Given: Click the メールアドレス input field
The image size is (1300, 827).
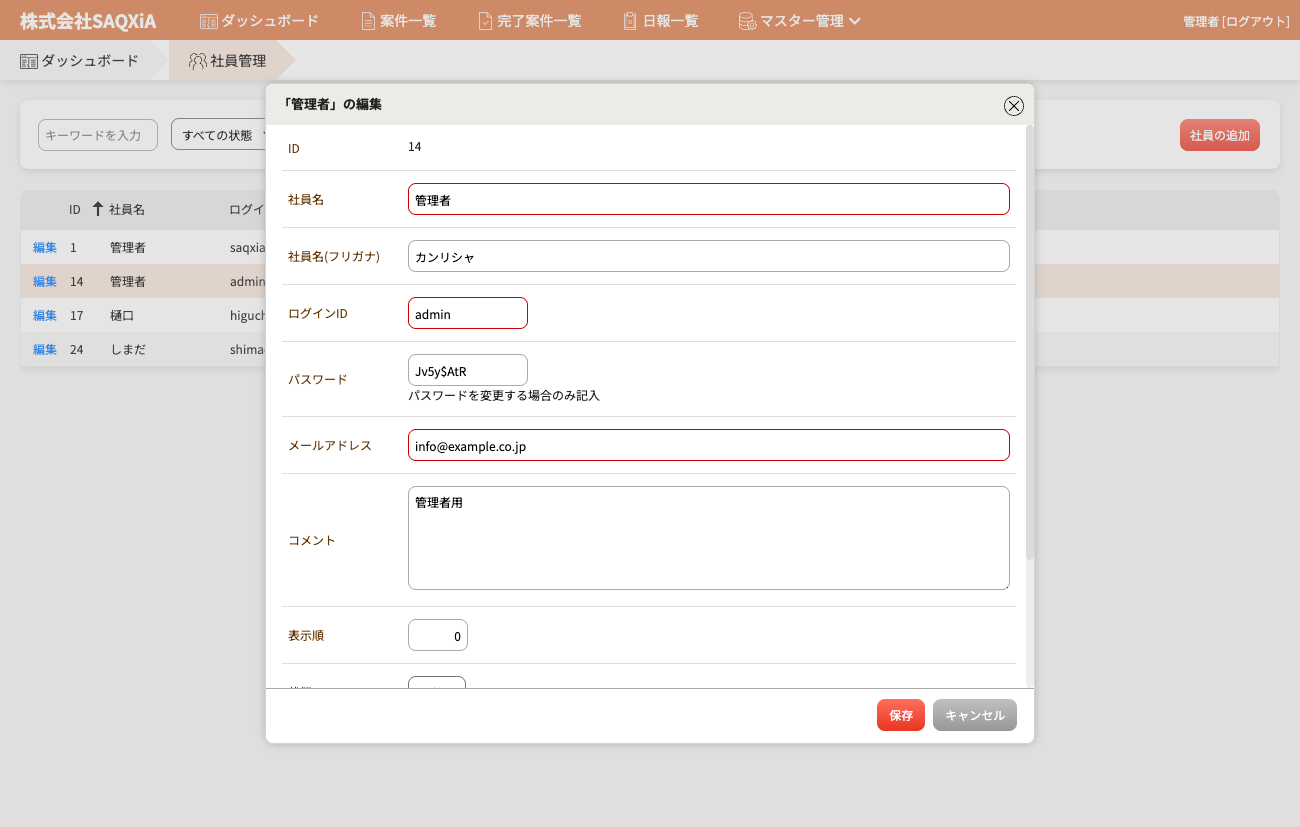Looking at the screenshot, I should [708, 446].
